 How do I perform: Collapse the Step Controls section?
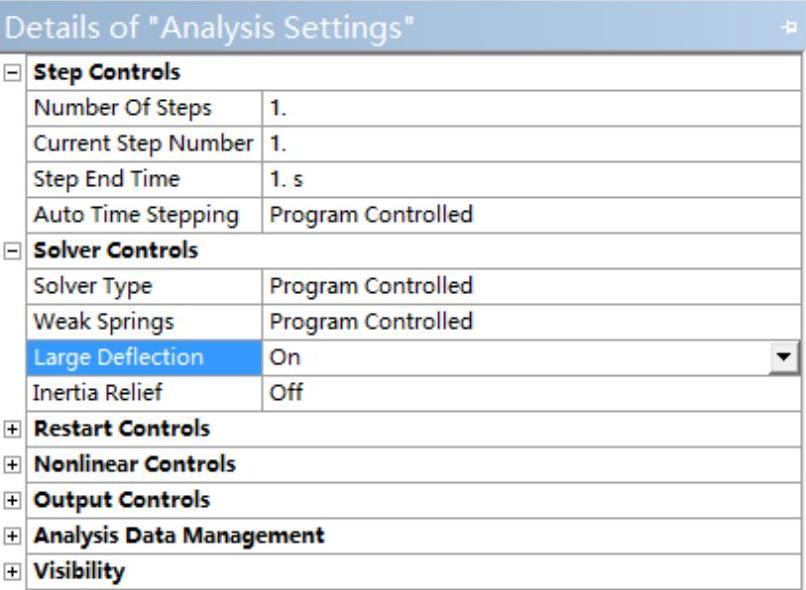click(12, 72)
